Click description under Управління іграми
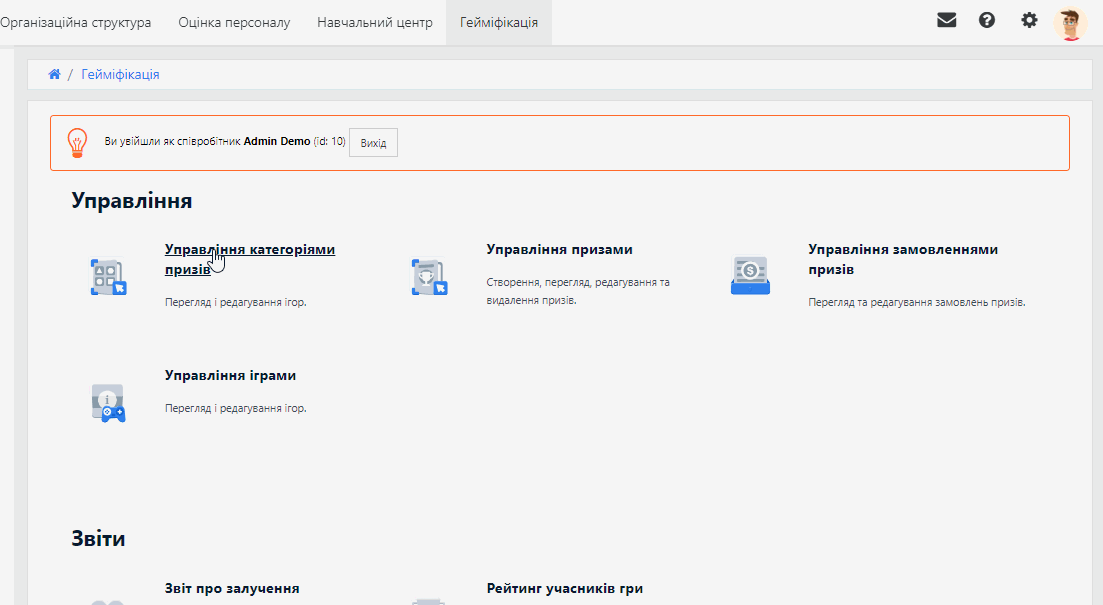Viewport: 1103px width, 605px height. [x=236, y=408]
